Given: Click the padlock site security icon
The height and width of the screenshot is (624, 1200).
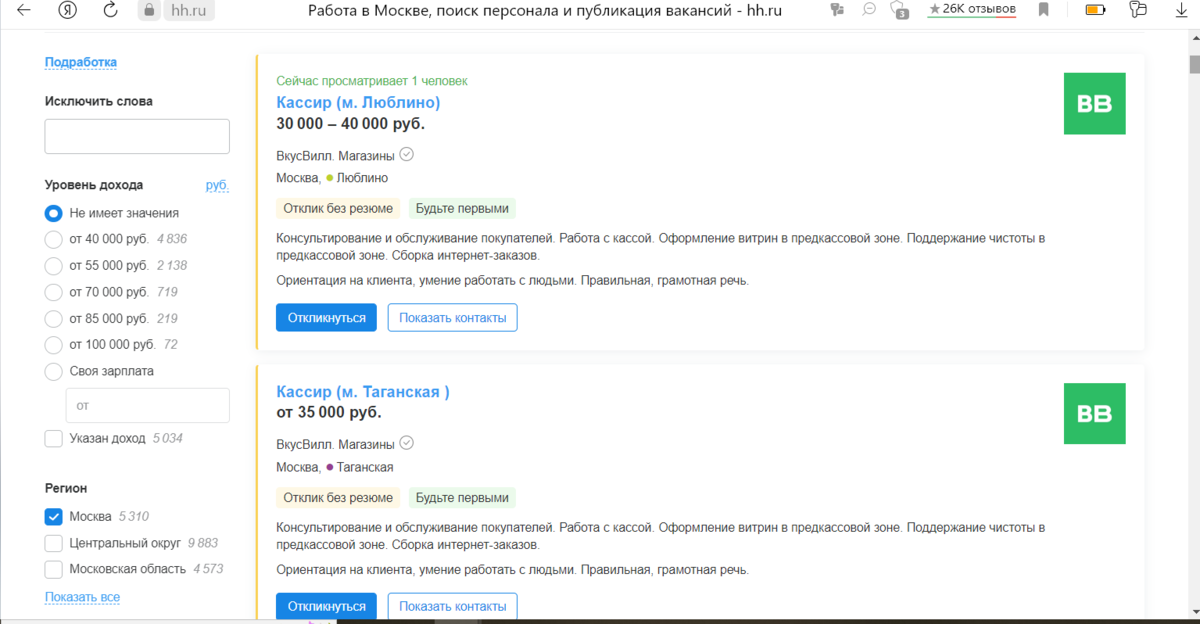Looking at the screenshot, I should coord(150,11).
